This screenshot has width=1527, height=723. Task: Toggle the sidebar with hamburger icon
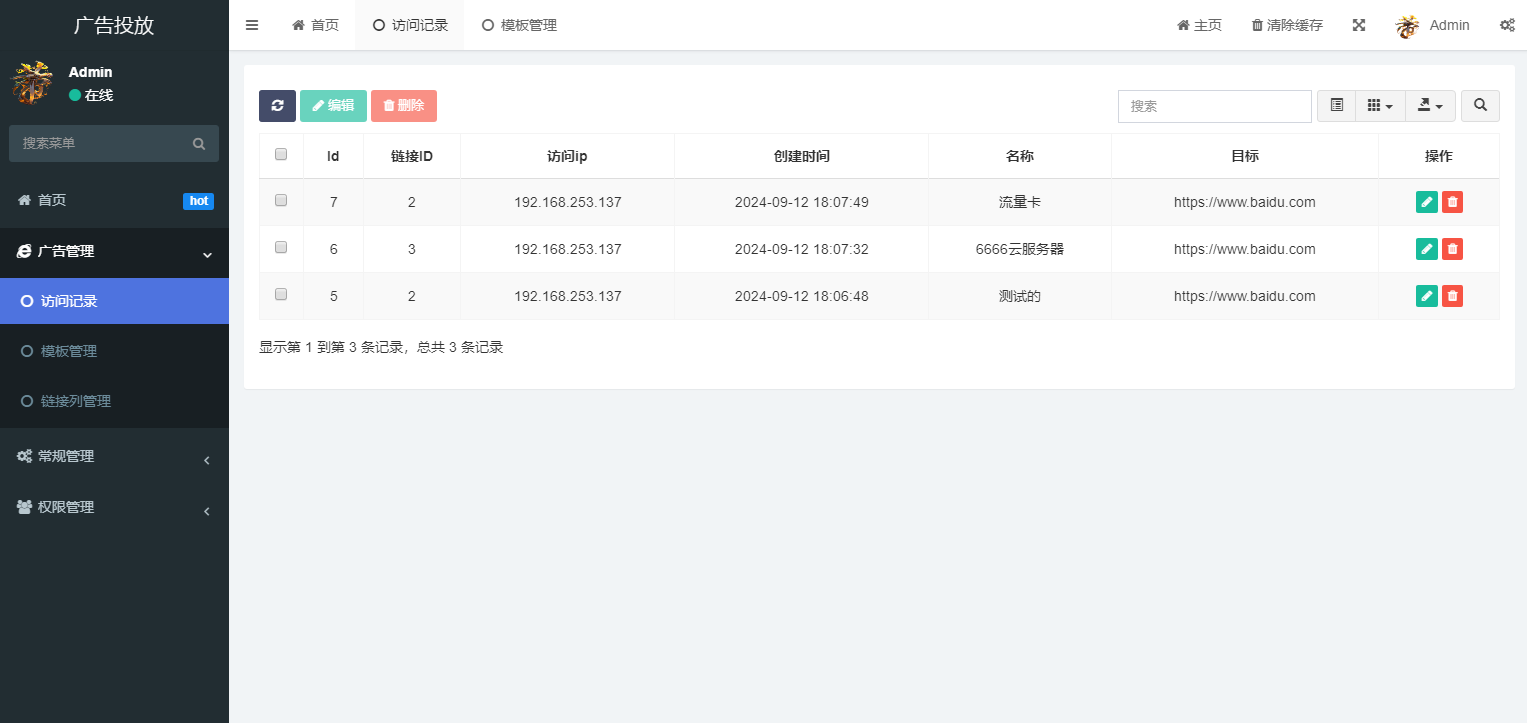(252, 25)
